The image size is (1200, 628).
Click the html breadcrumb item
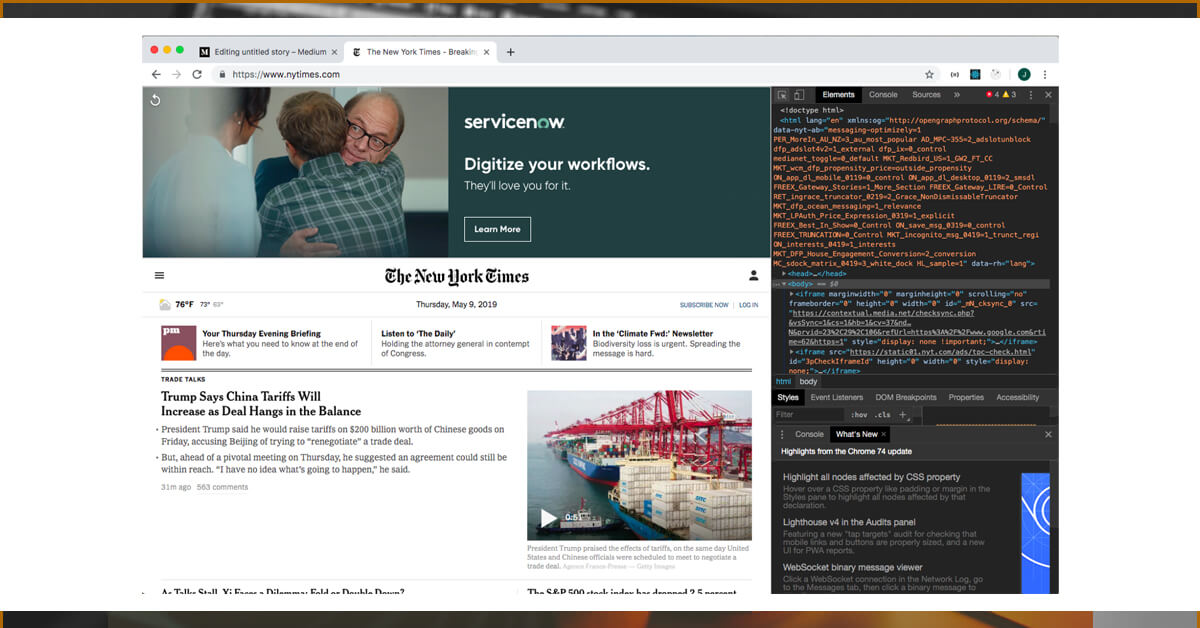pyautogui.click(x=783, y=381)
